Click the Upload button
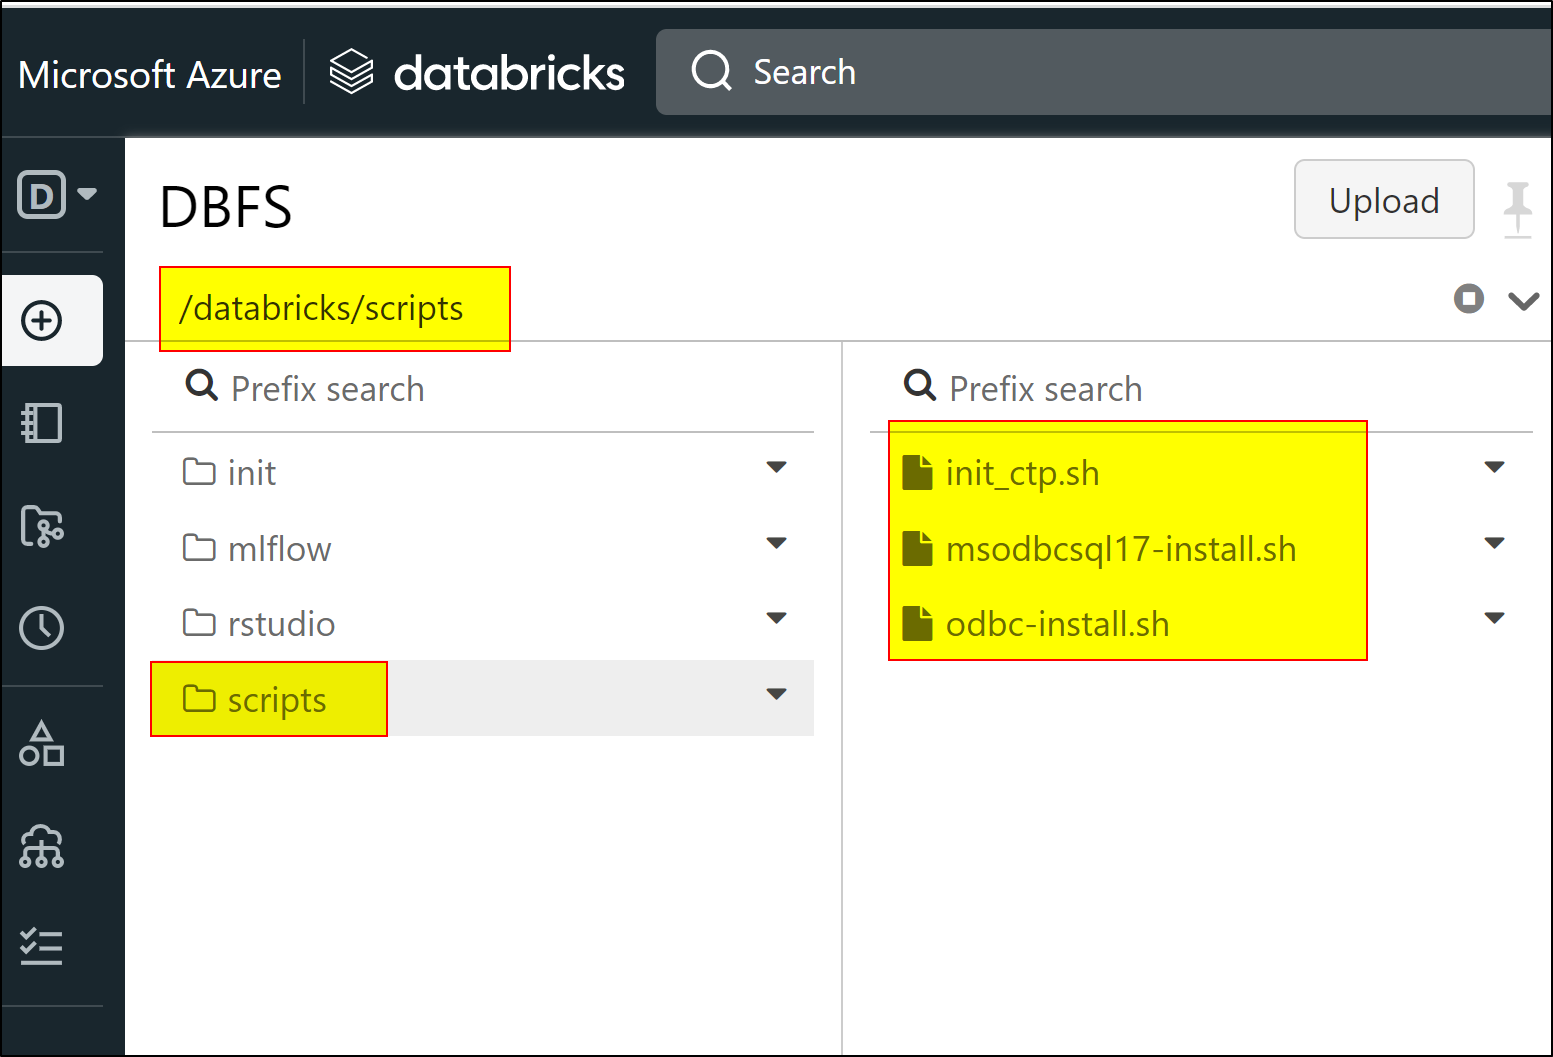The image size is (1553, 1057). tap(1383, 200)
